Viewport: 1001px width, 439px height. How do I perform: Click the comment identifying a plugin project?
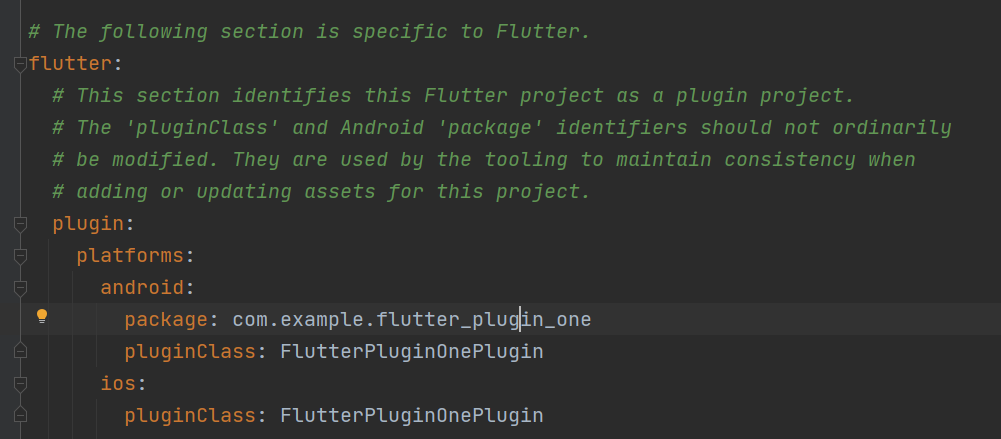[453, 96]
